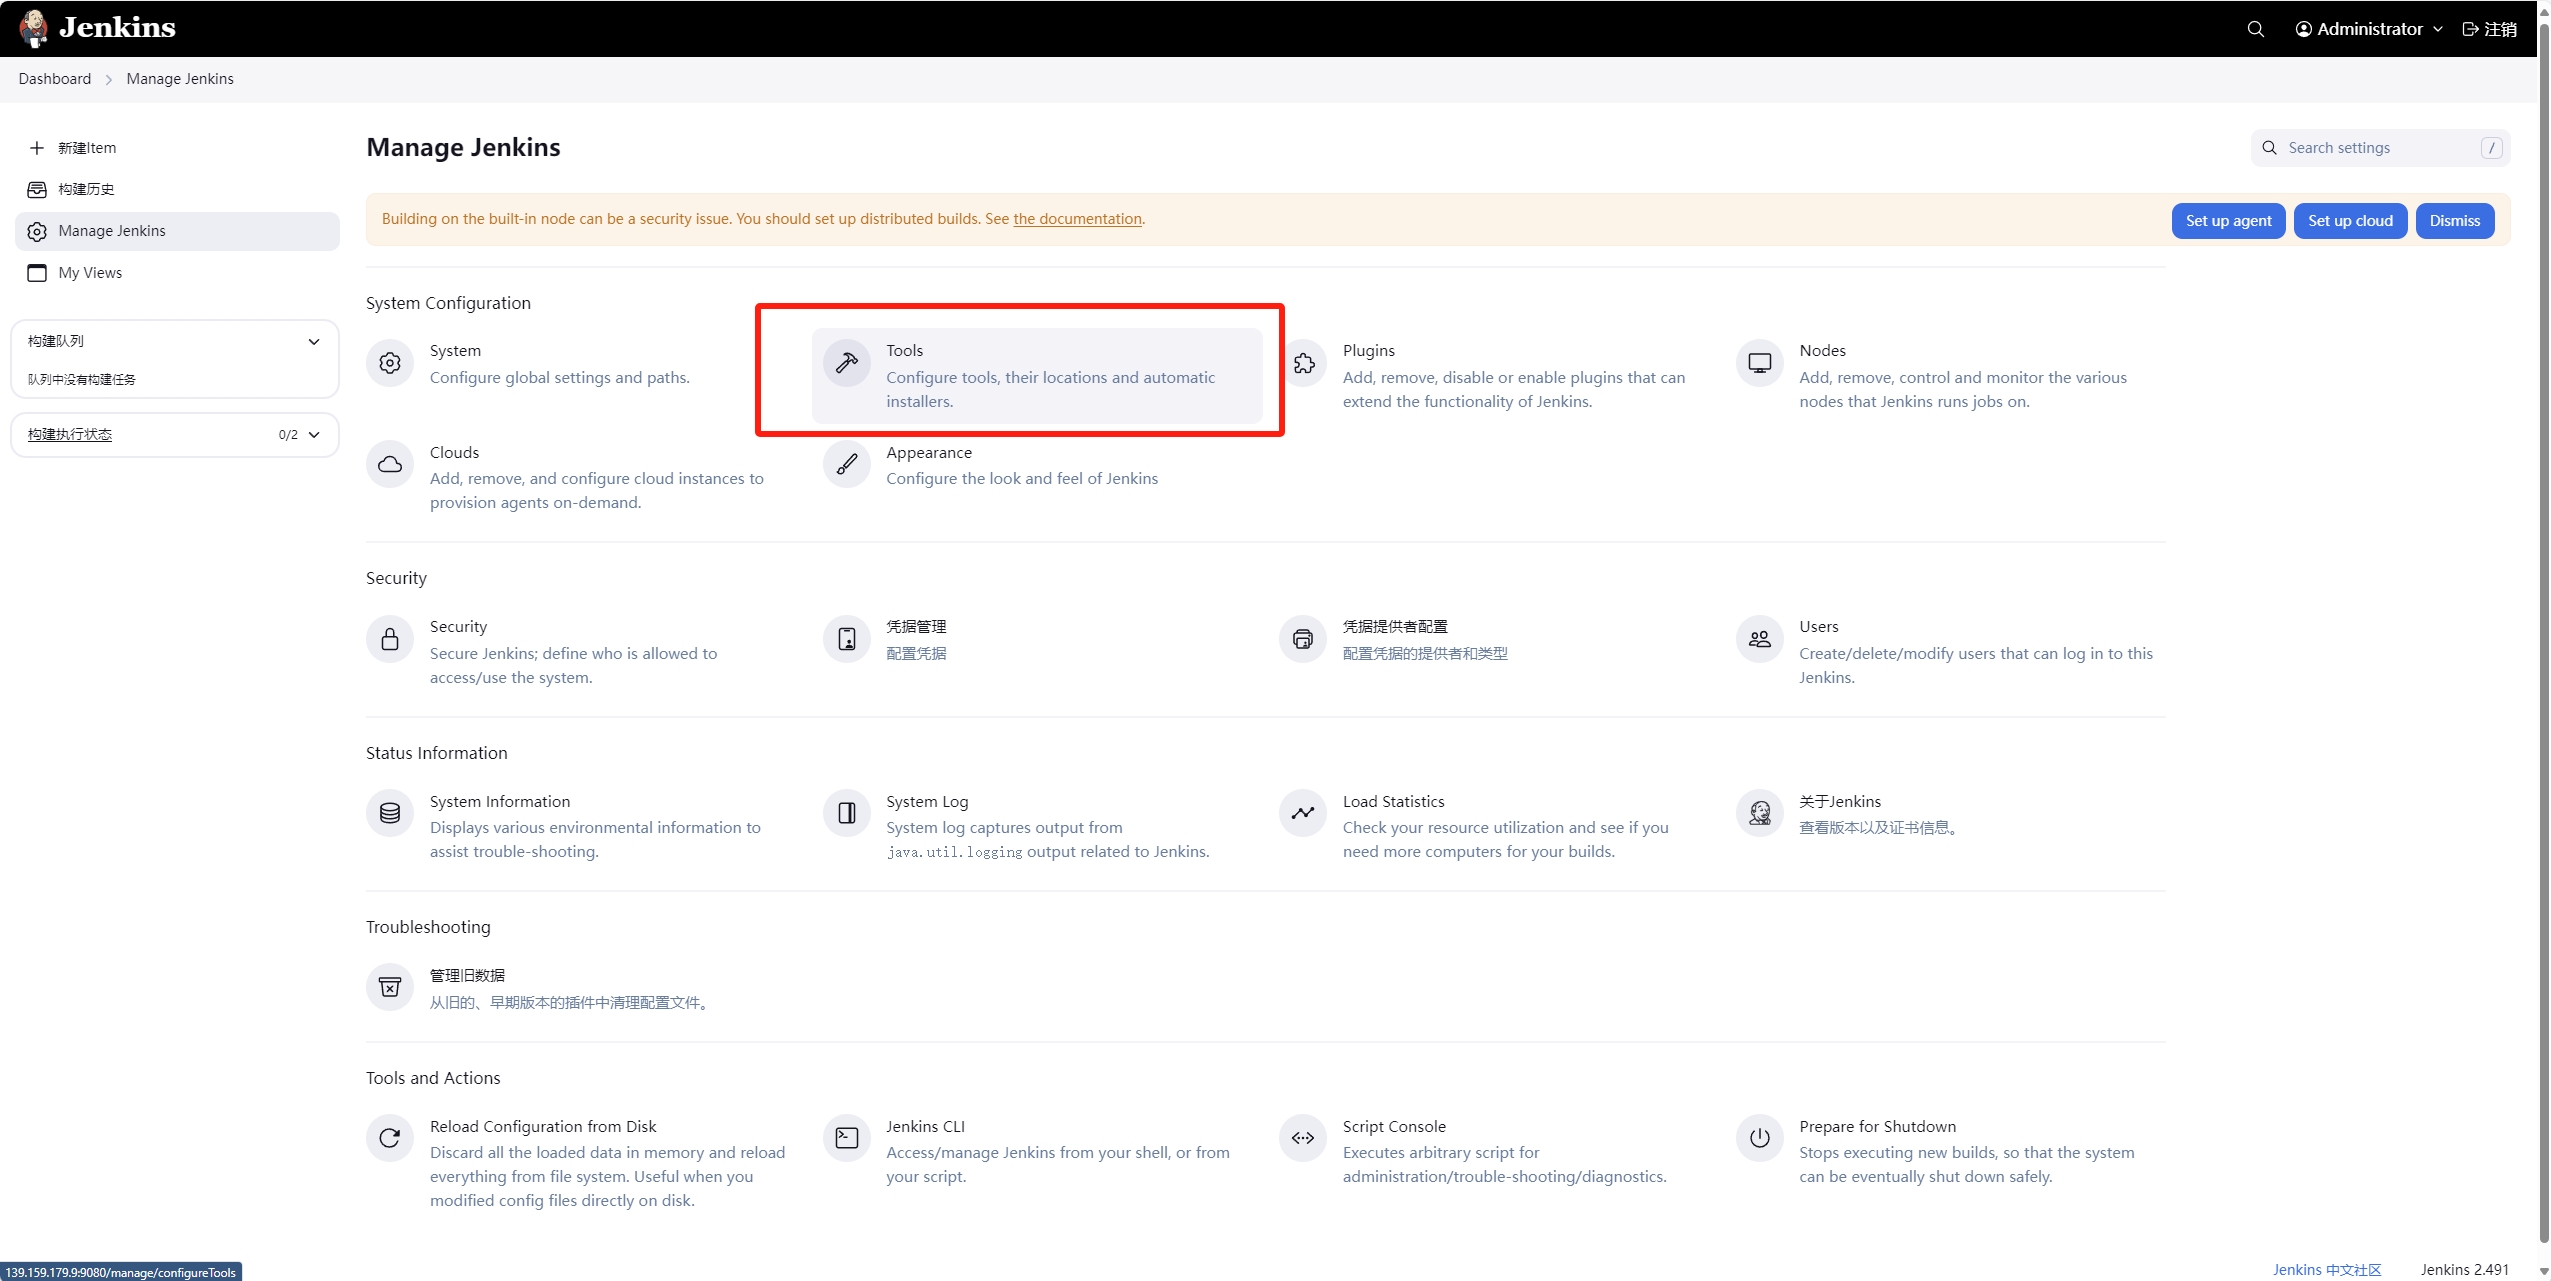Dismiss the security warning banner
Screen dimensions: 2551x1281
point(2454,221)
